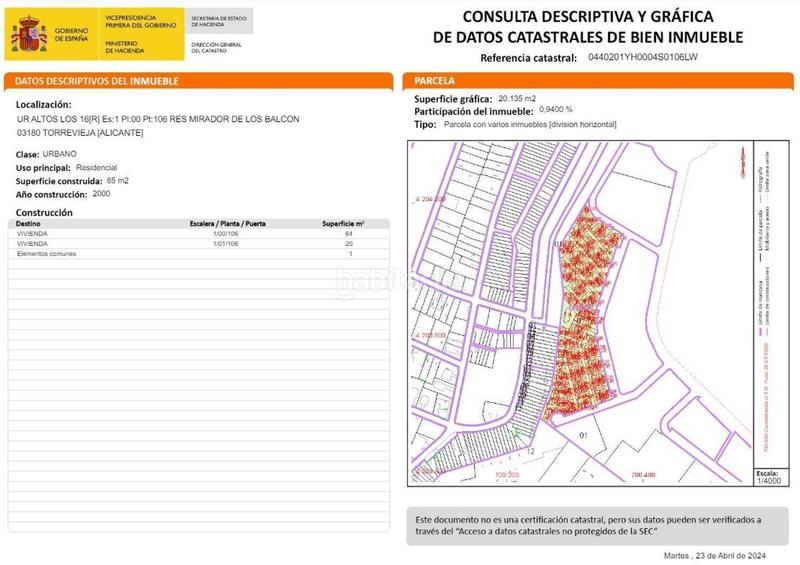Click the map scale 1/4000 label
Screen dimensions: 800x565
pos(769,480)
